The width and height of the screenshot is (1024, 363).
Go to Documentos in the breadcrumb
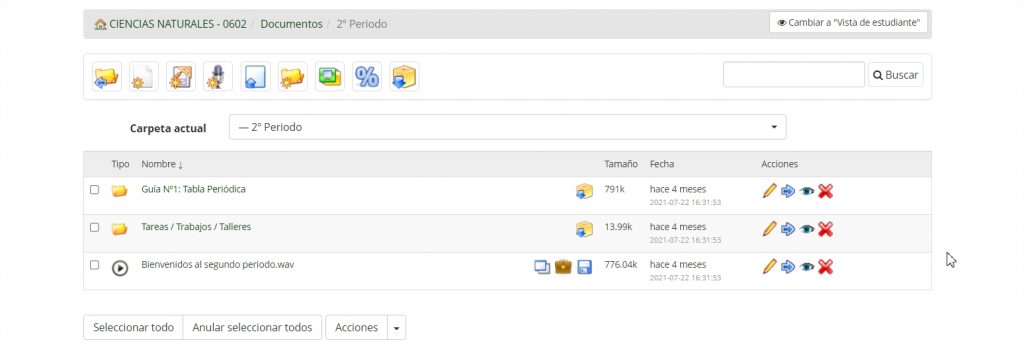pyautogui.click(x=291, y=24)
